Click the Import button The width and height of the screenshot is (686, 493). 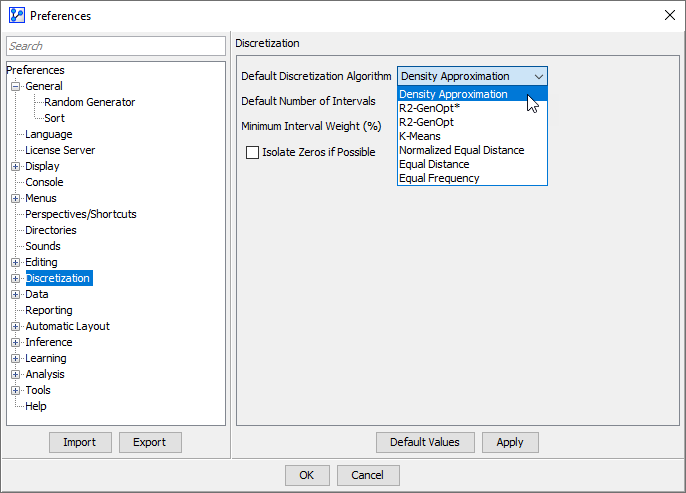(79, 442)
